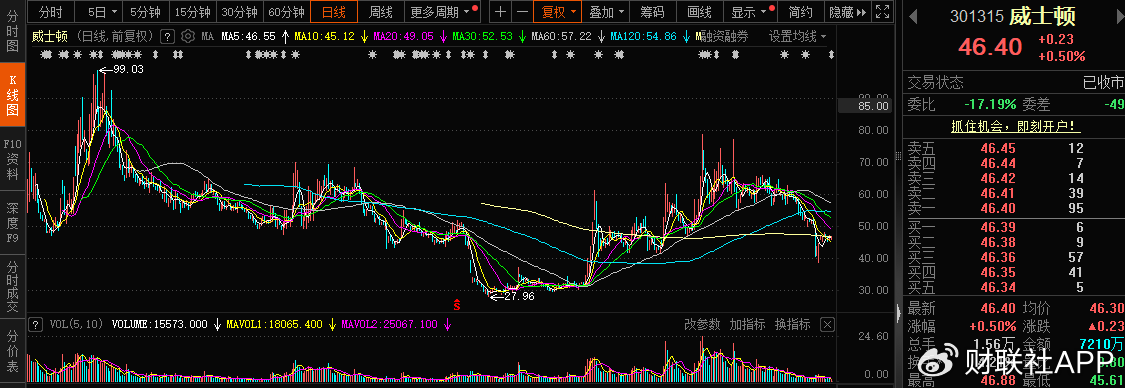Viewport: 1125px width, 388px height.
Task: Toggle 画线 drawing mode
Action: [700, 11]
